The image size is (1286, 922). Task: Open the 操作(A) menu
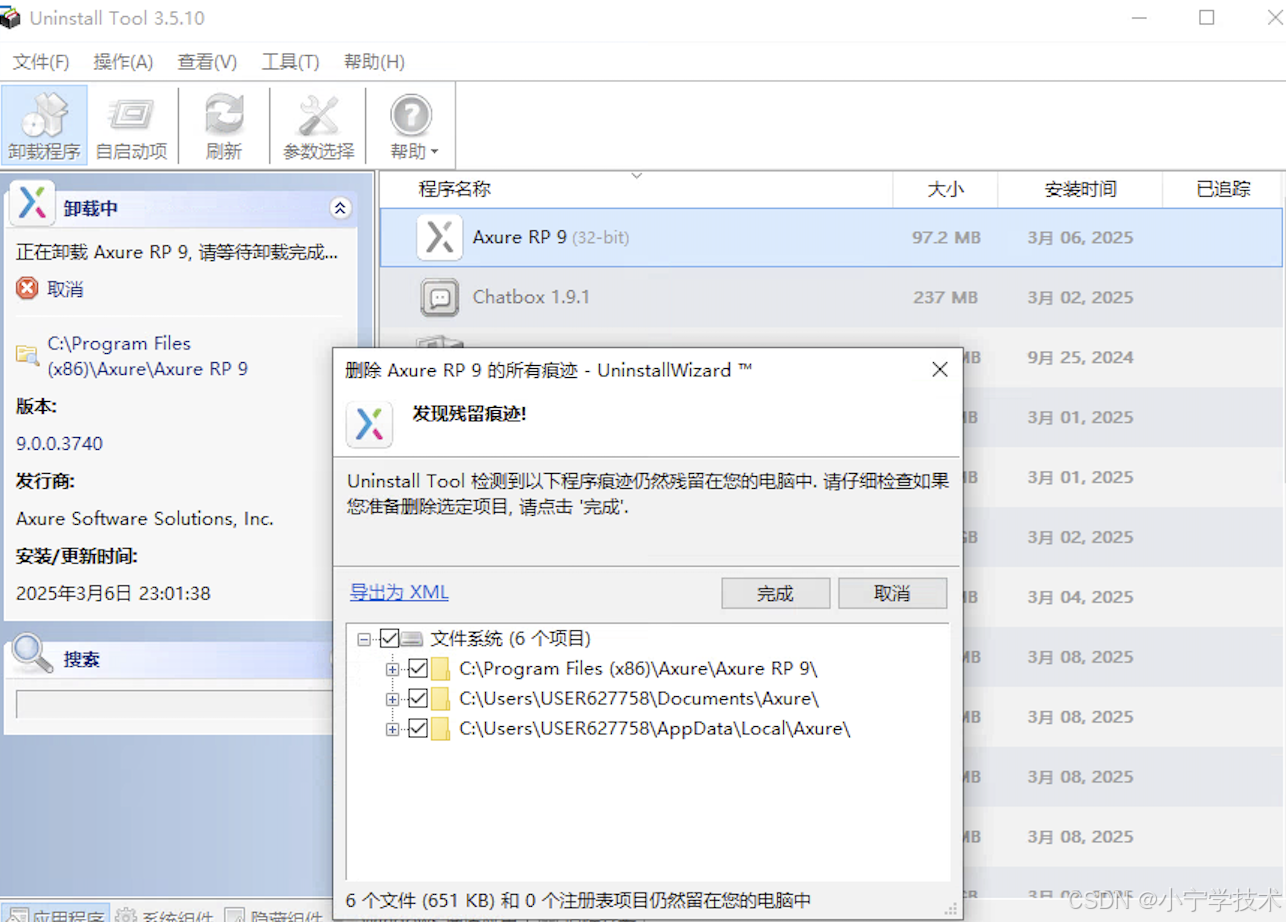click(123, 62)
